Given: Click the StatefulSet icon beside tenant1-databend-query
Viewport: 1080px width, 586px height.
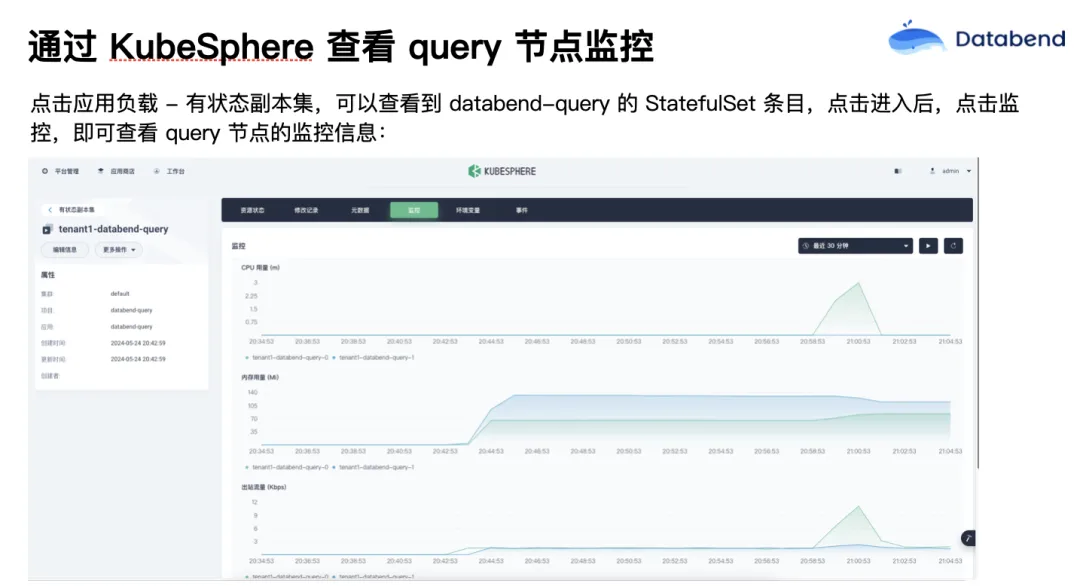Looking at the screenshot, I should 47,229.
